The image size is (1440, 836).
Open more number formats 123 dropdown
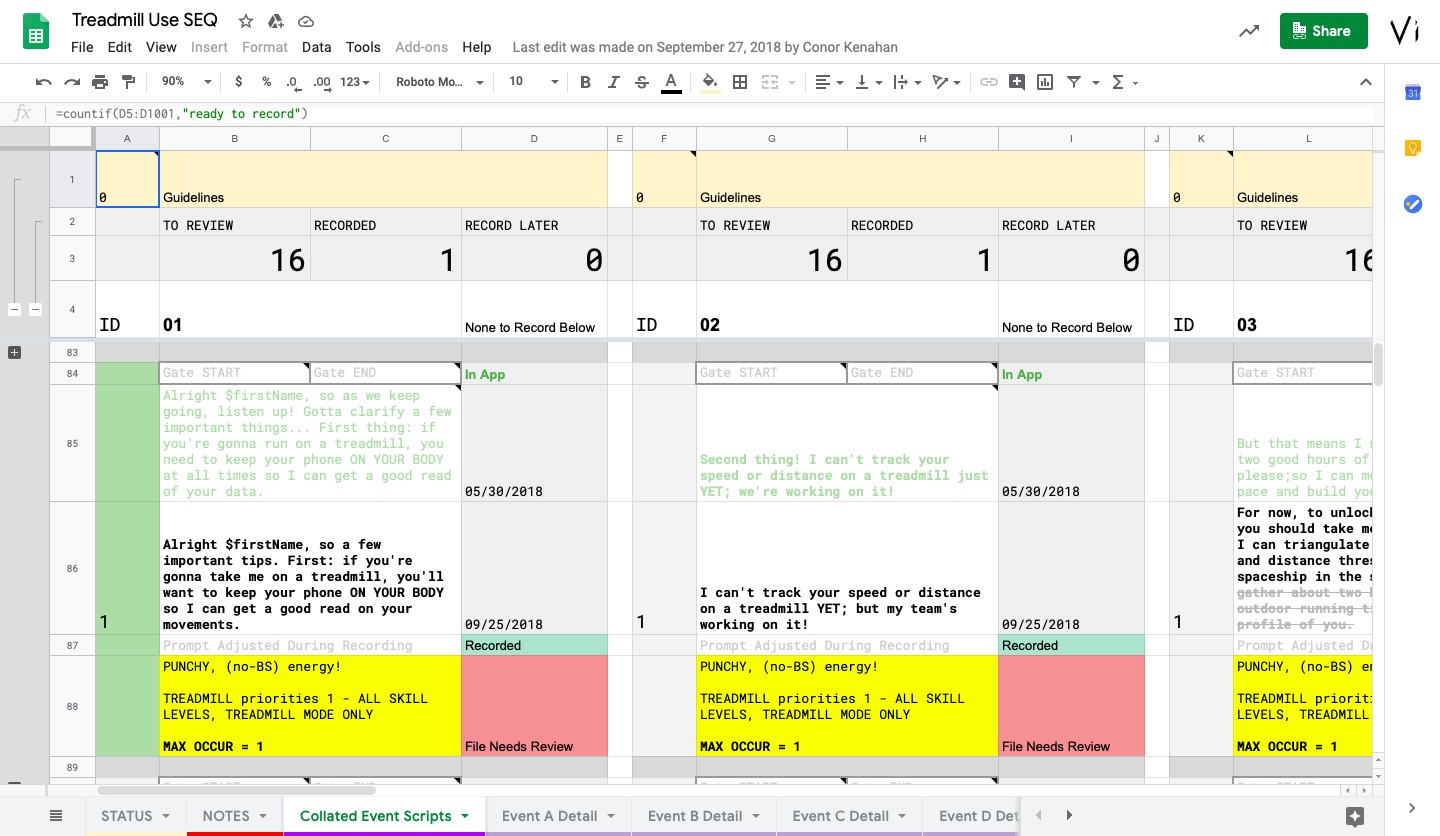(355, 82)
